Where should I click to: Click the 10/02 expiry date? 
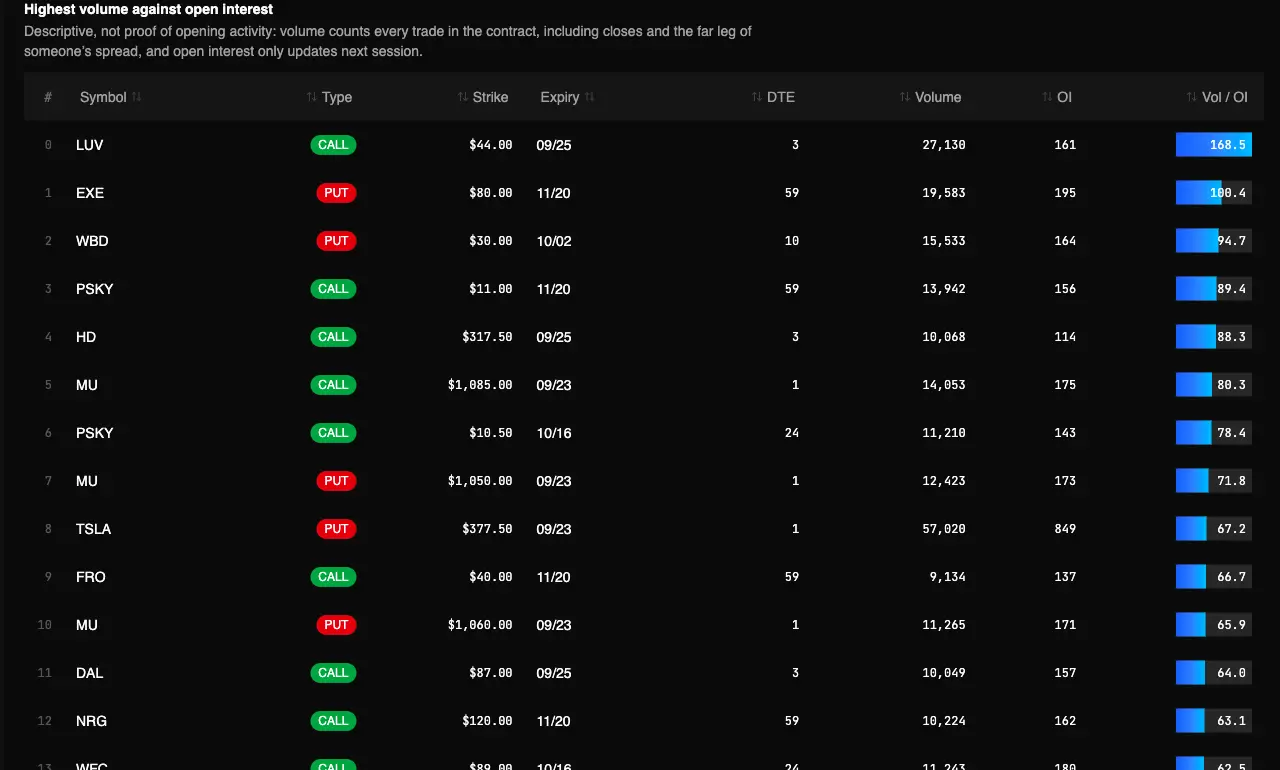point(554,241)
